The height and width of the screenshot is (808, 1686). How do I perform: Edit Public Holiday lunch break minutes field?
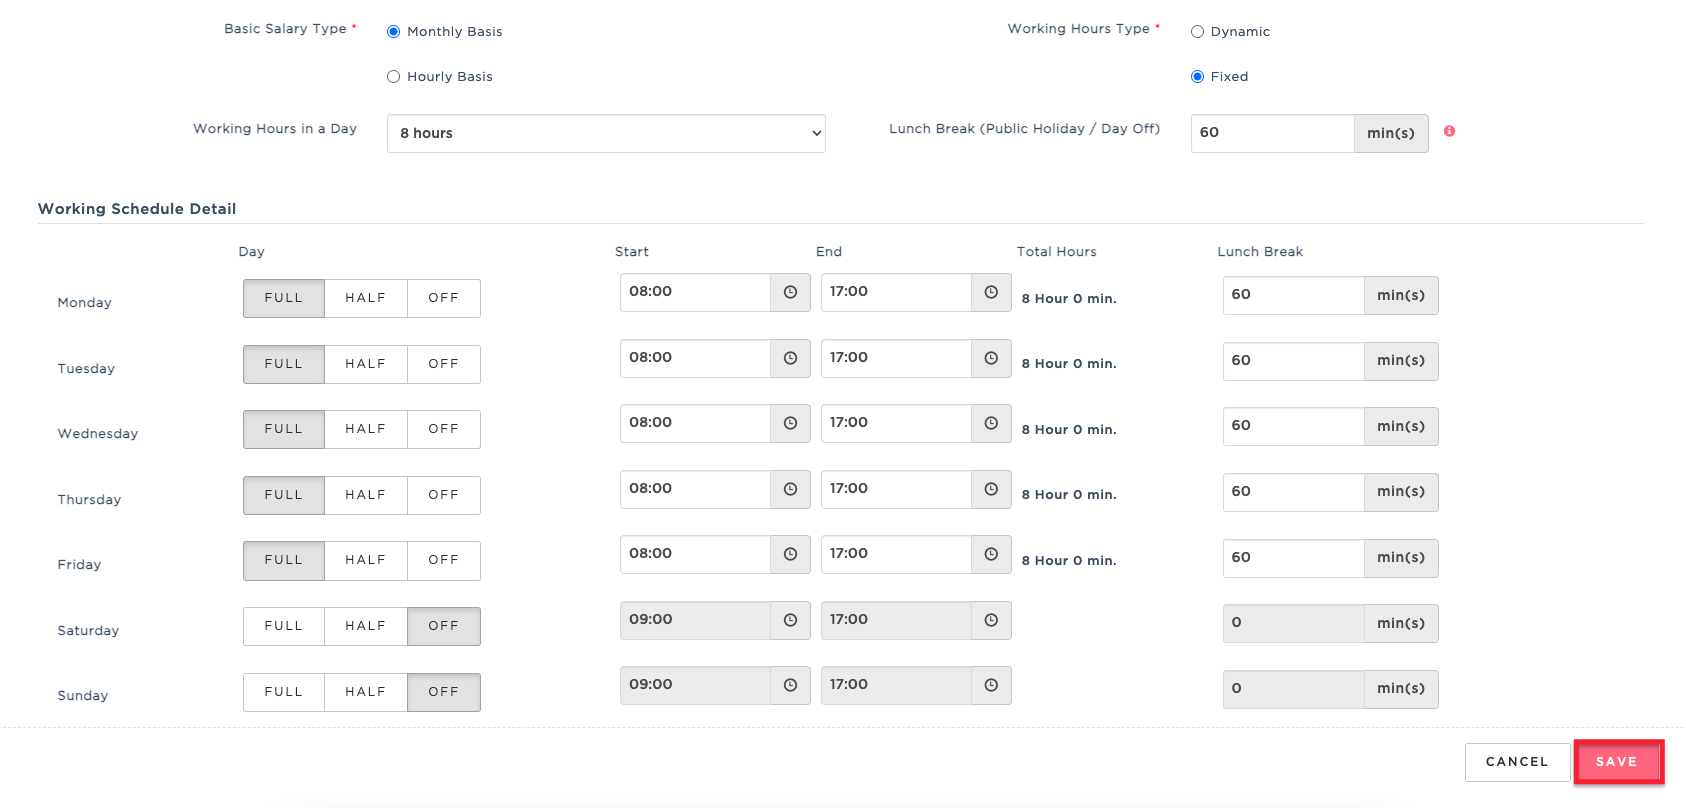[1272, 133]
